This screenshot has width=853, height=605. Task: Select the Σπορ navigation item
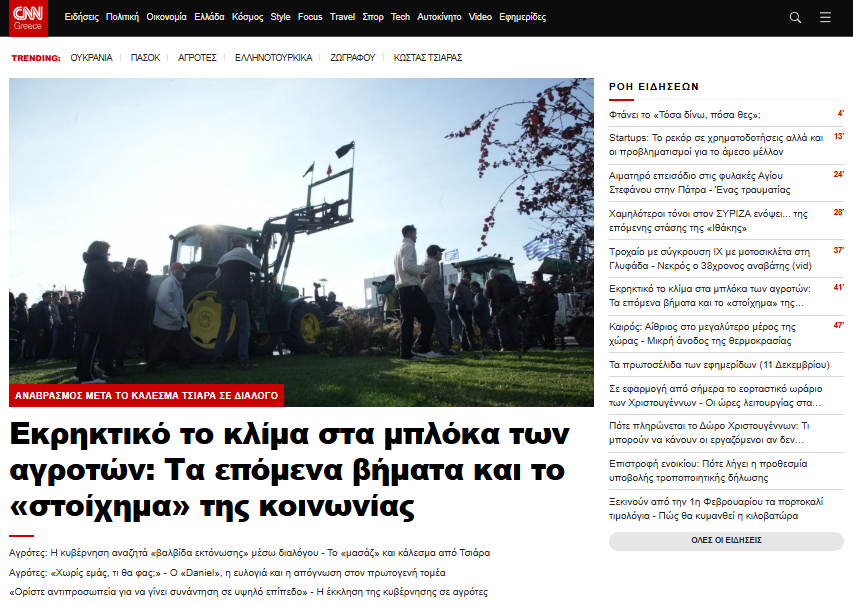[x=373, y=17]
